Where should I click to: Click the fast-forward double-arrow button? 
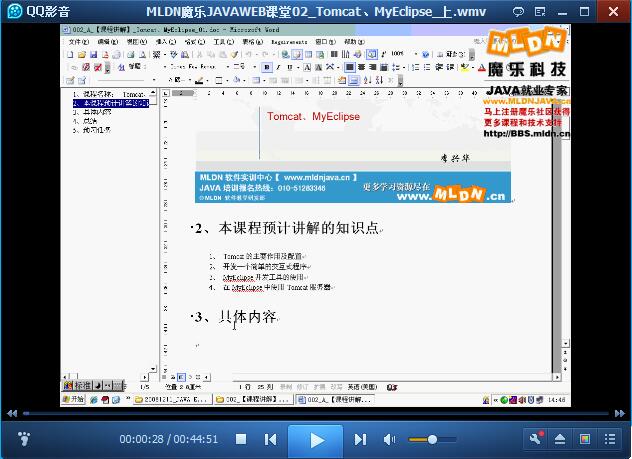(620, 413)
